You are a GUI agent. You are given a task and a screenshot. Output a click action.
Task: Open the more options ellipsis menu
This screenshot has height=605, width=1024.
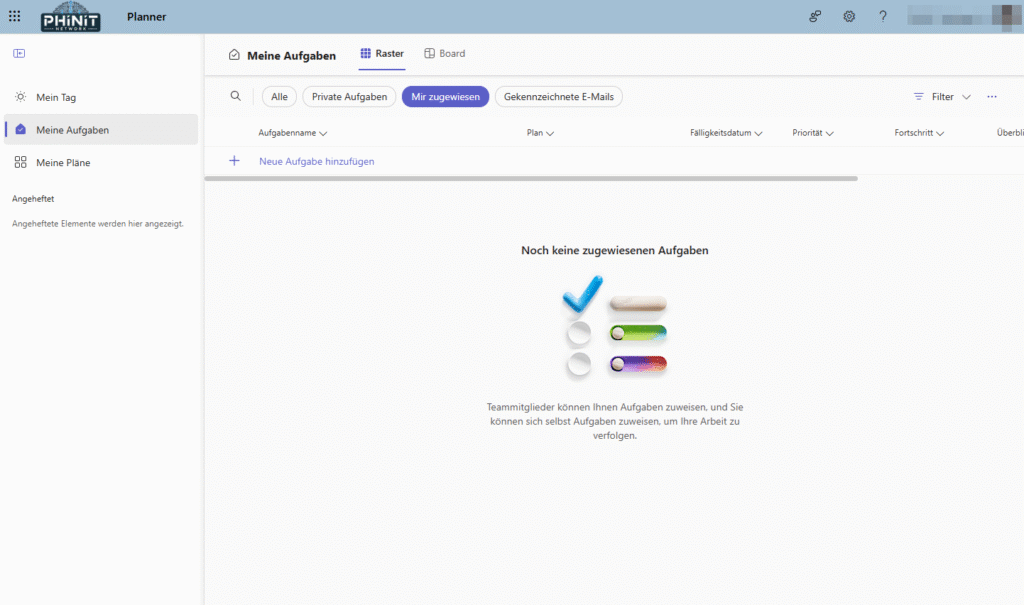[991, 96]
